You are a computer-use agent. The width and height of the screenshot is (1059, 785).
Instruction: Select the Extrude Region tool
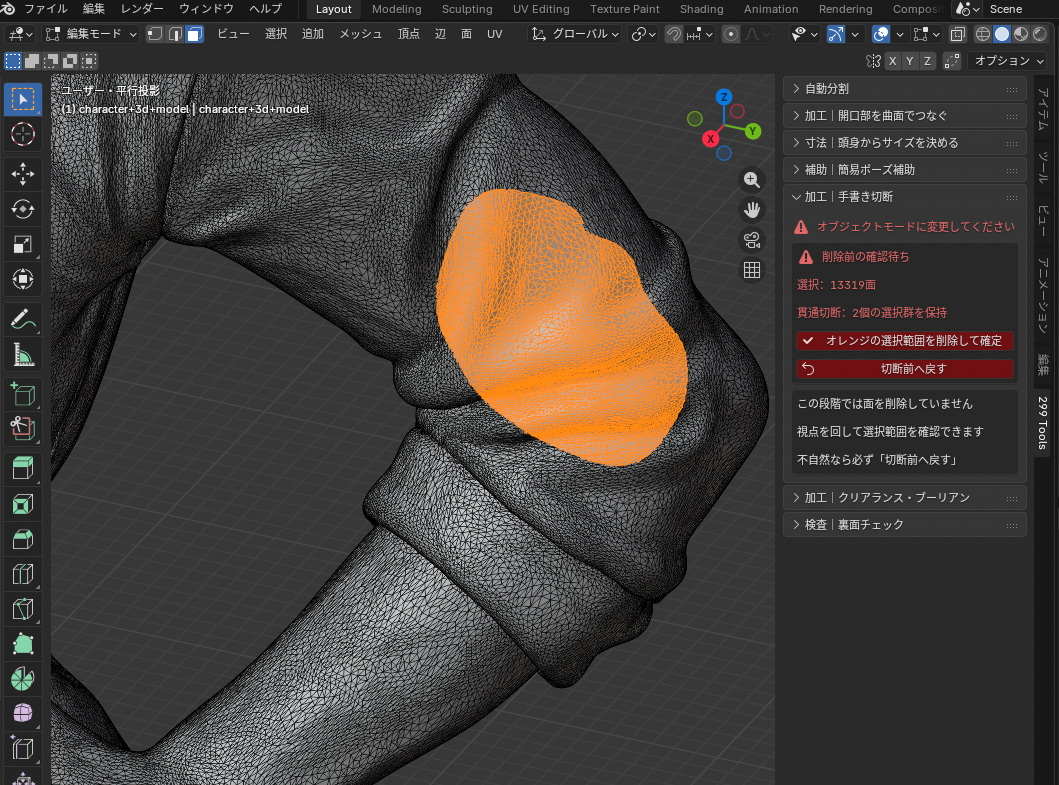[x=23, y=468]
